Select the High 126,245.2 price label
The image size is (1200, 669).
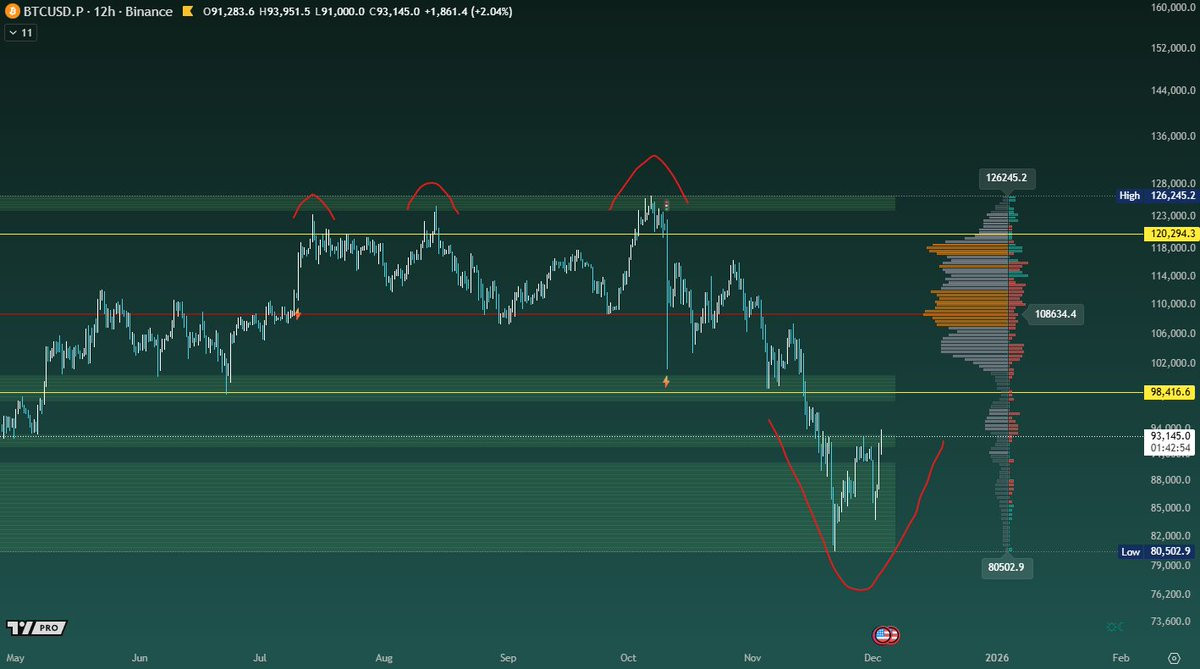click(x=1158, y=196)
